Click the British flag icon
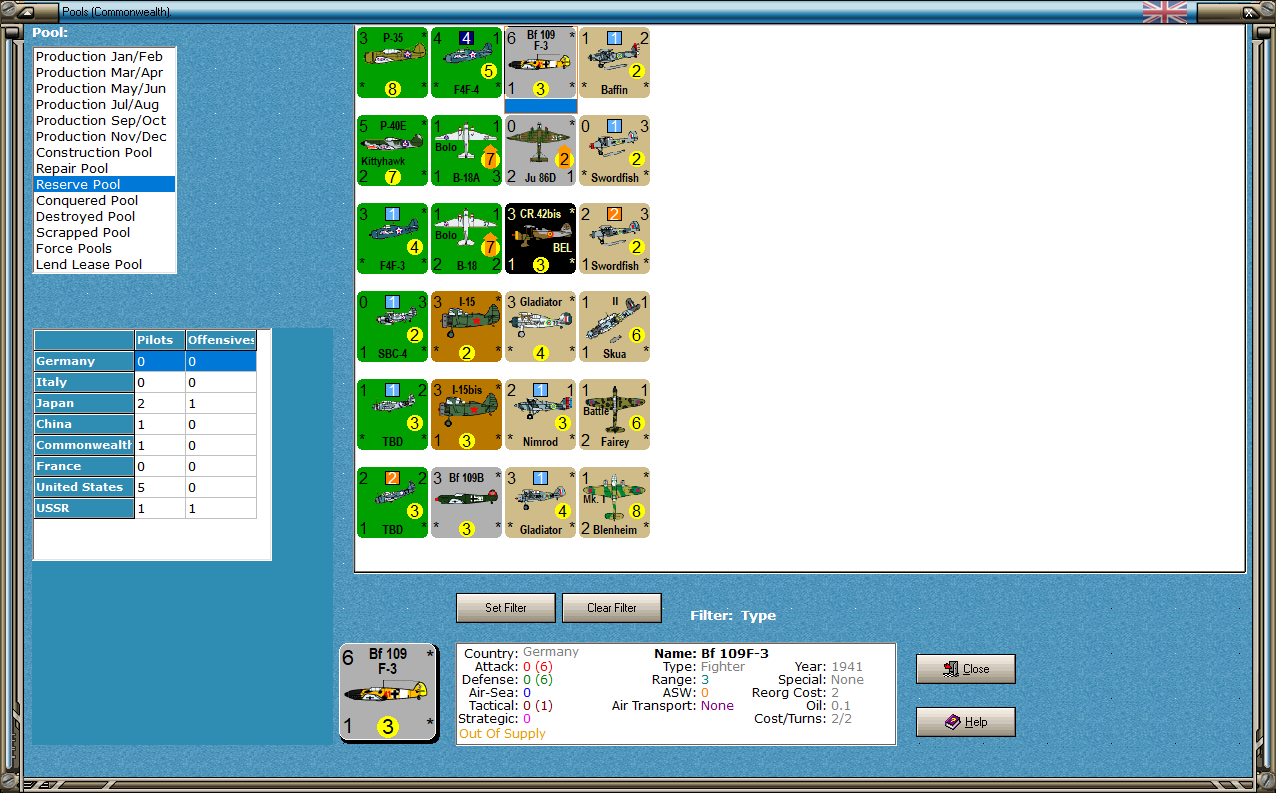1276x793 pixels. pos(1165,12)
